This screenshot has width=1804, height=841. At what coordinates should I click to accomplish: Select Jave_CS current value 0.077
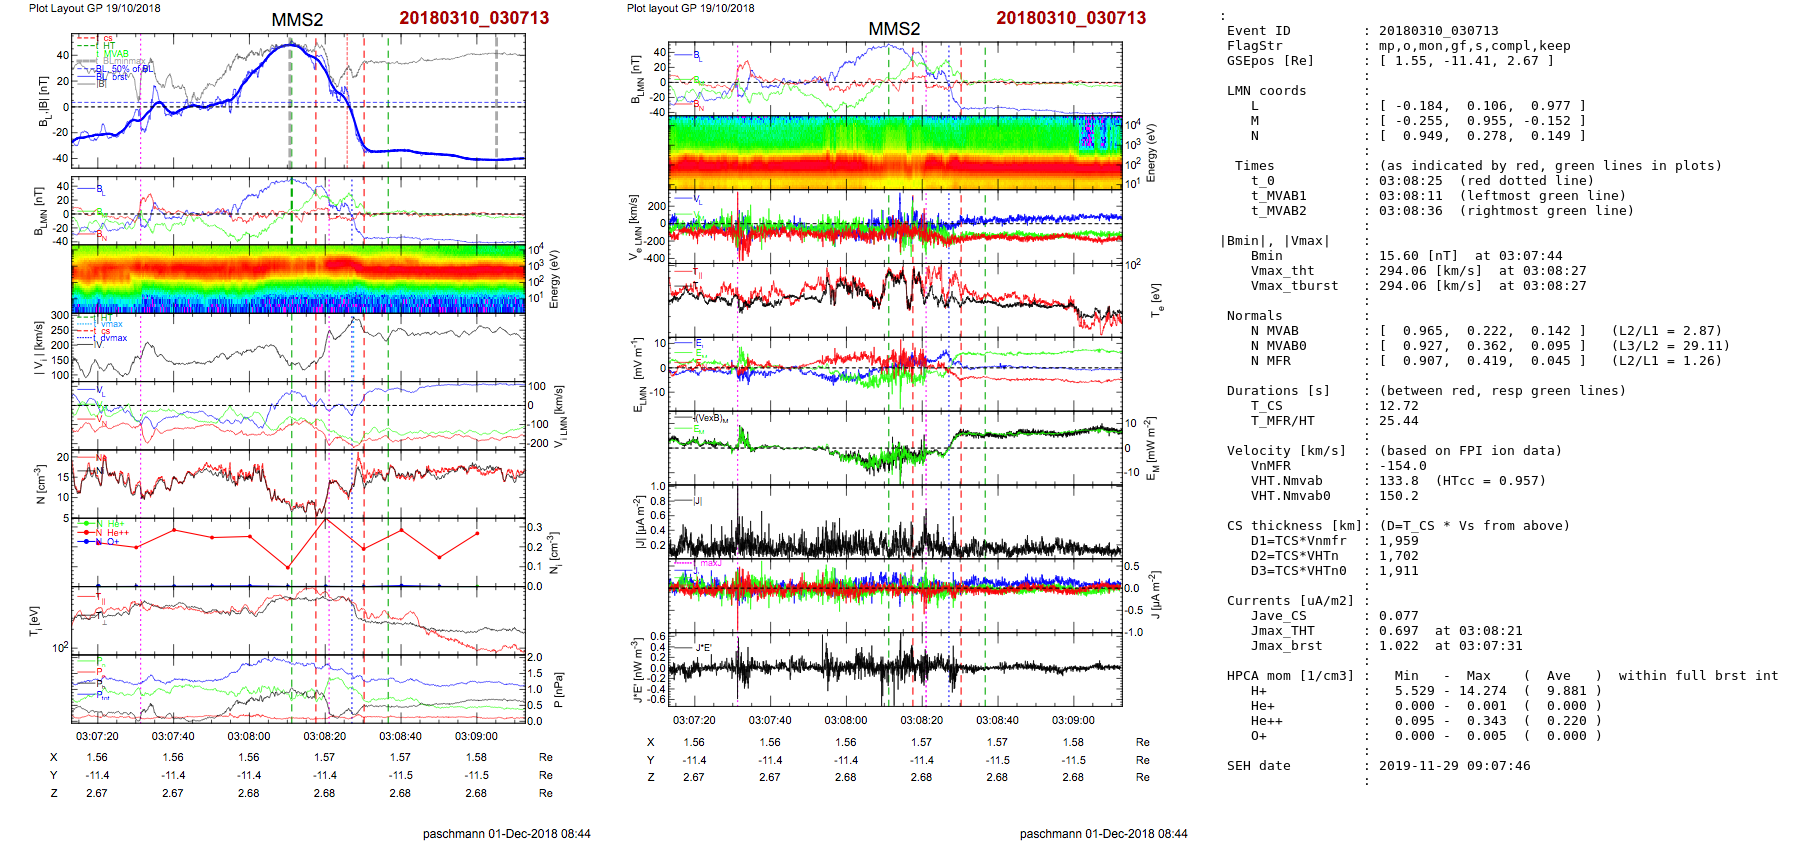[1399, 616]
